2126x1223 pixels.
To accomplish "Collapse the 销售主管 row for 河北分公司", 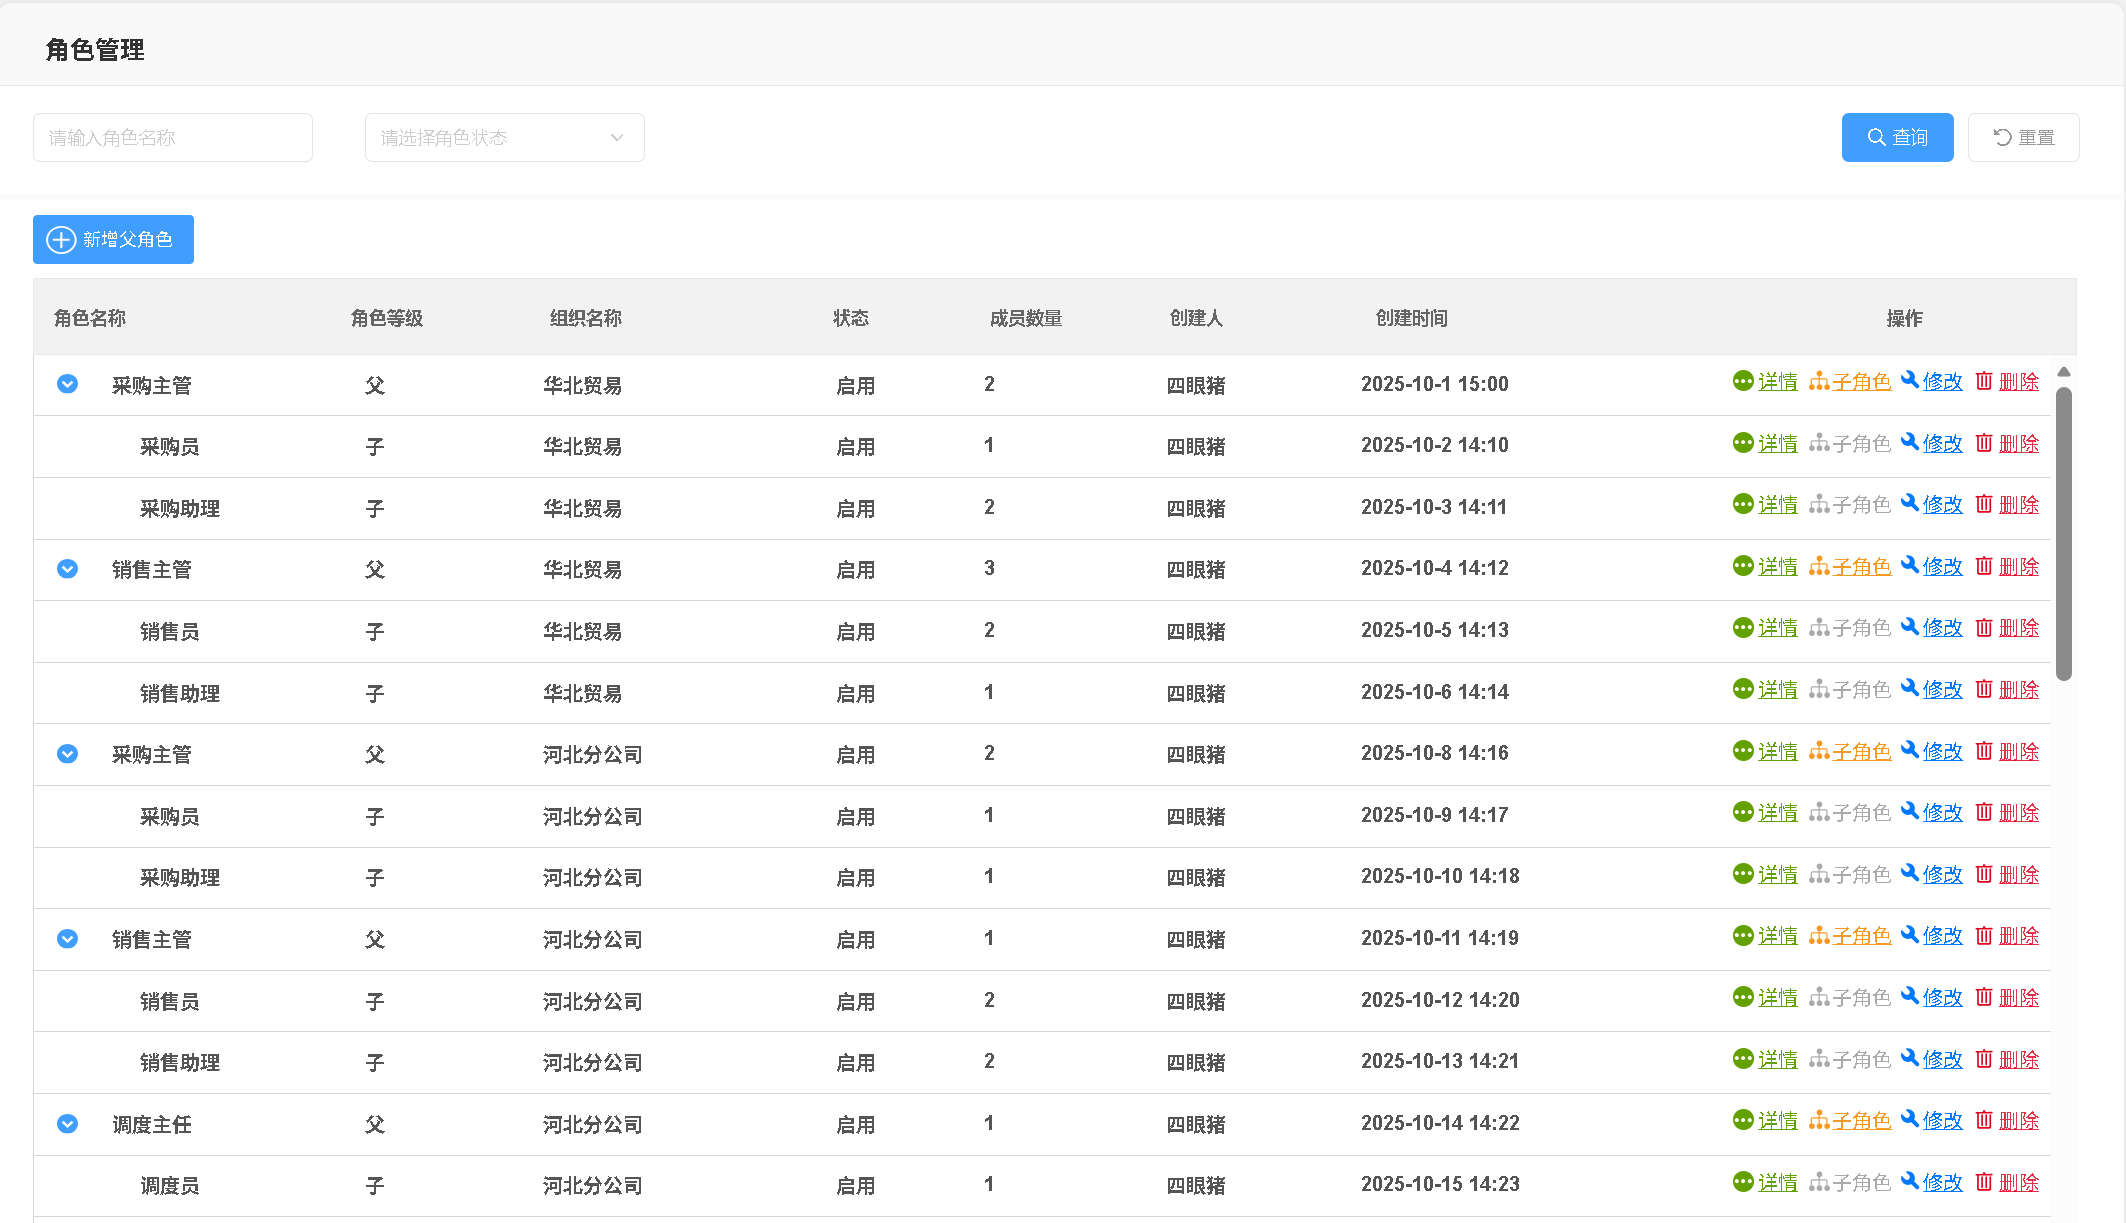I will pyautogui.click(x=67, y=939).
